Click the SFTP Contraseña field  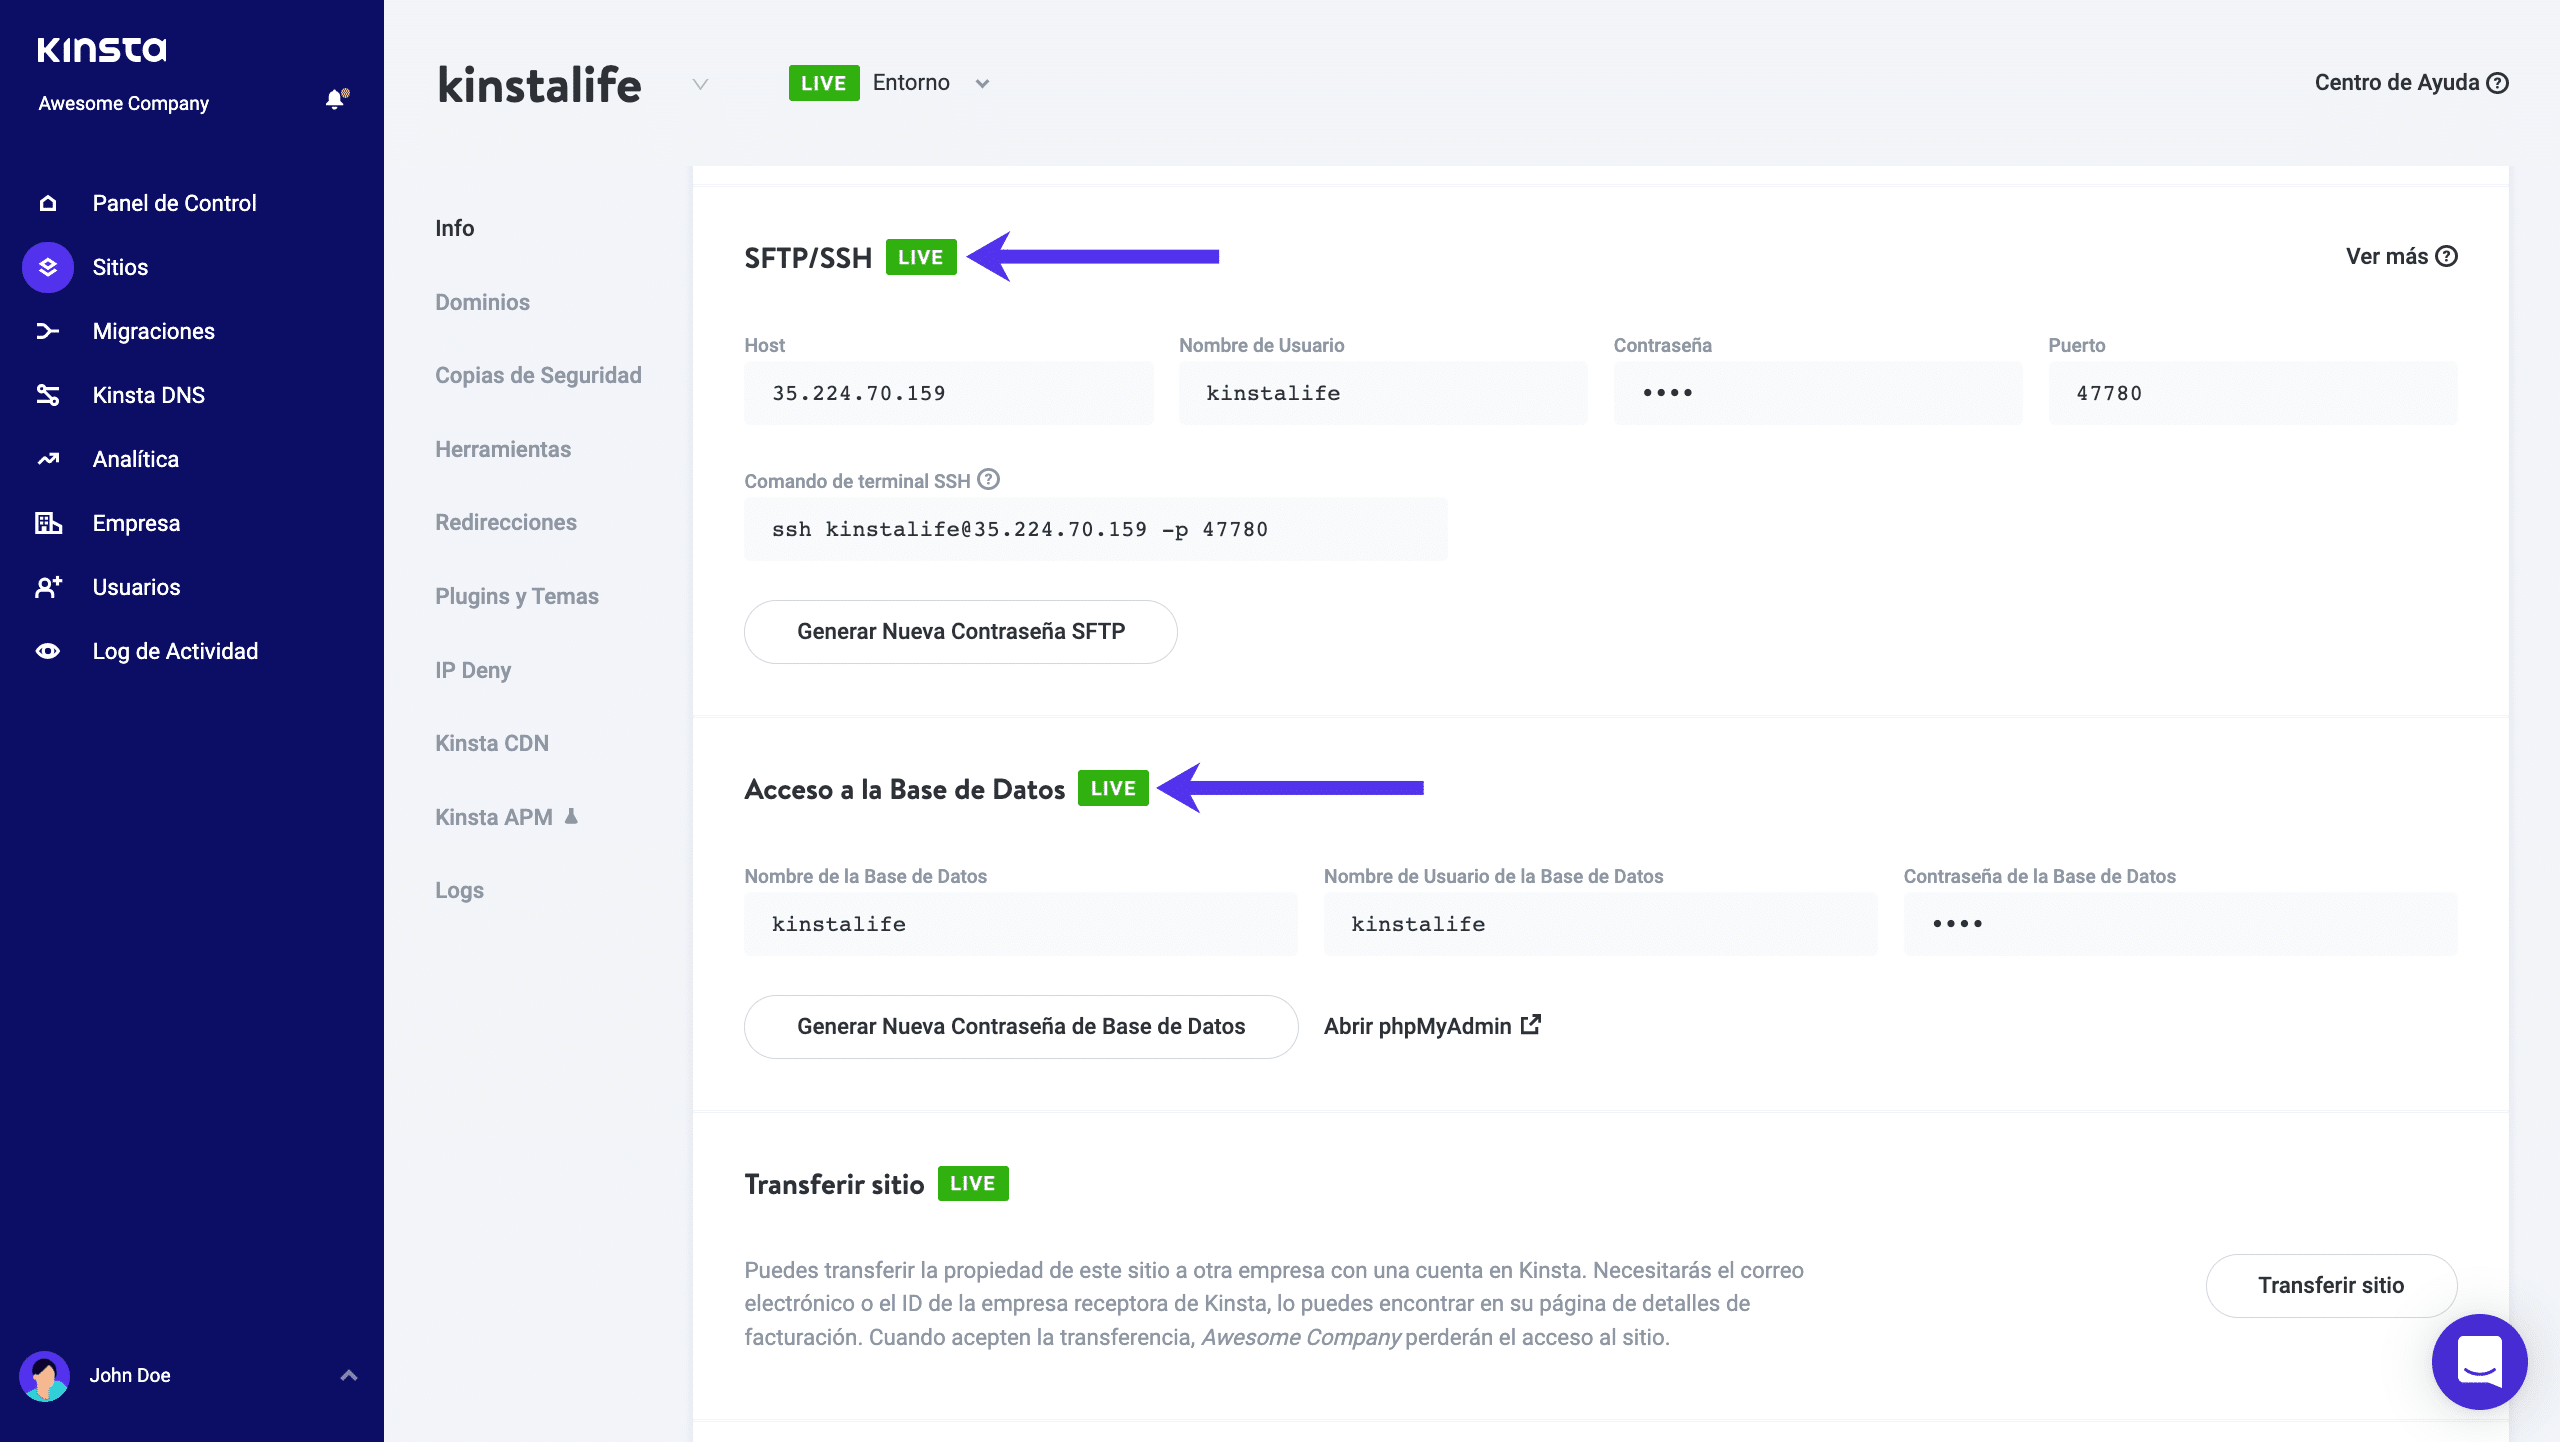1818,393
